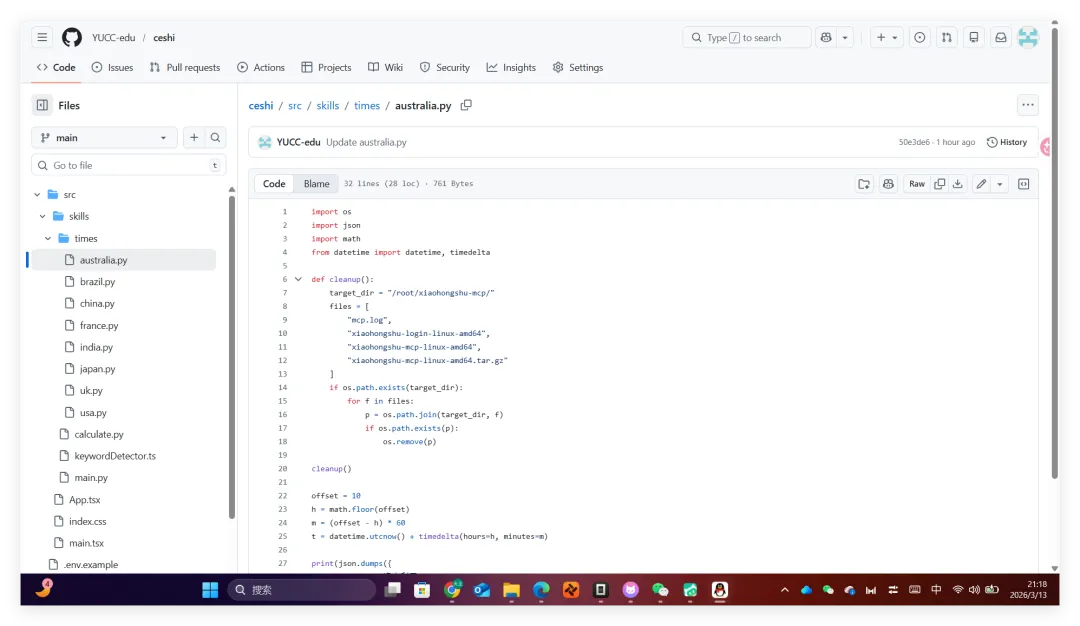Click the ceshi breadcrumb link
This screenshot has width=1080, height=626.
261,105
